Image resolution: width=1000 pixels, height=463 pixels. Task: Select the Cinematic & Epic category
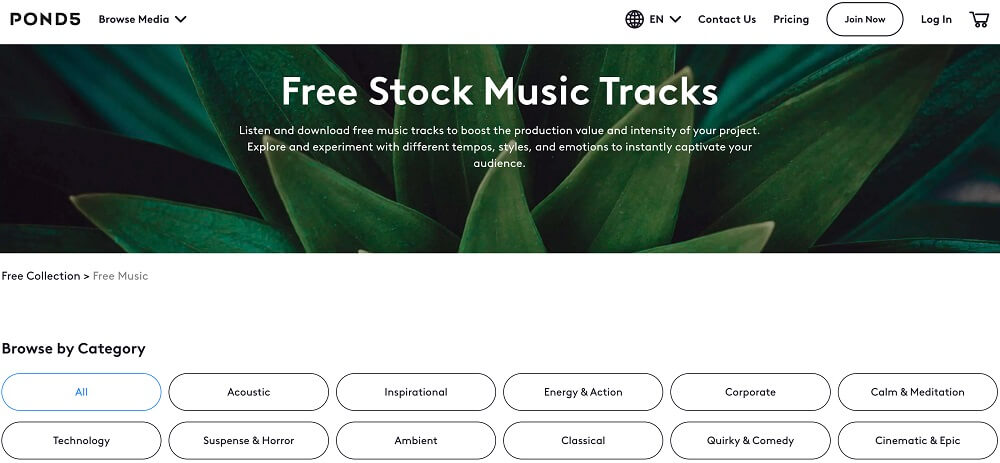917,440
